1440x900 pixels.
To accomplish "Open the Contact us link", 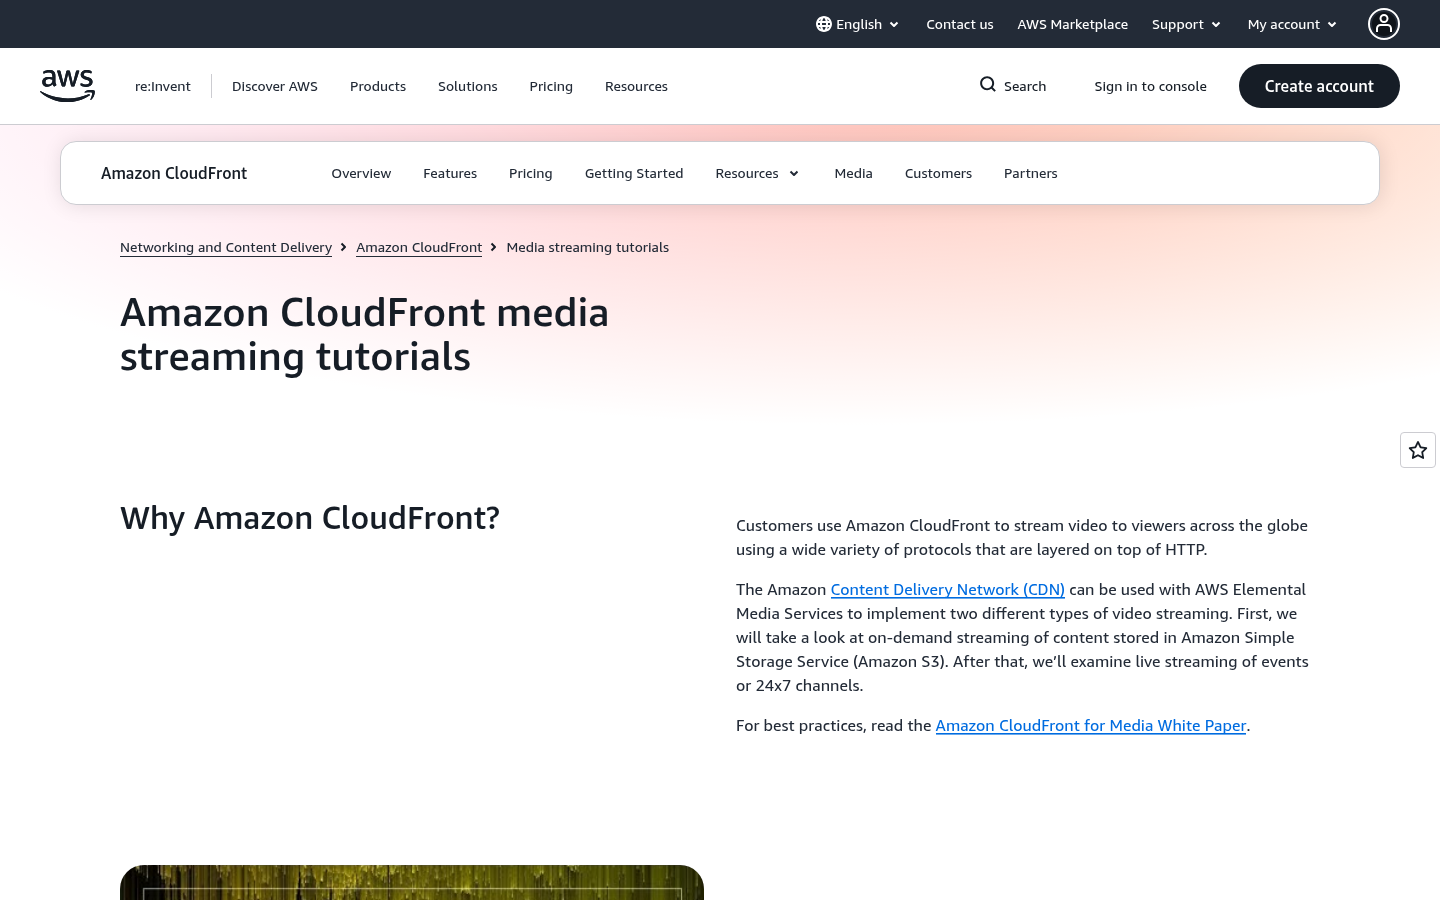I will click(x=960, y=24).
